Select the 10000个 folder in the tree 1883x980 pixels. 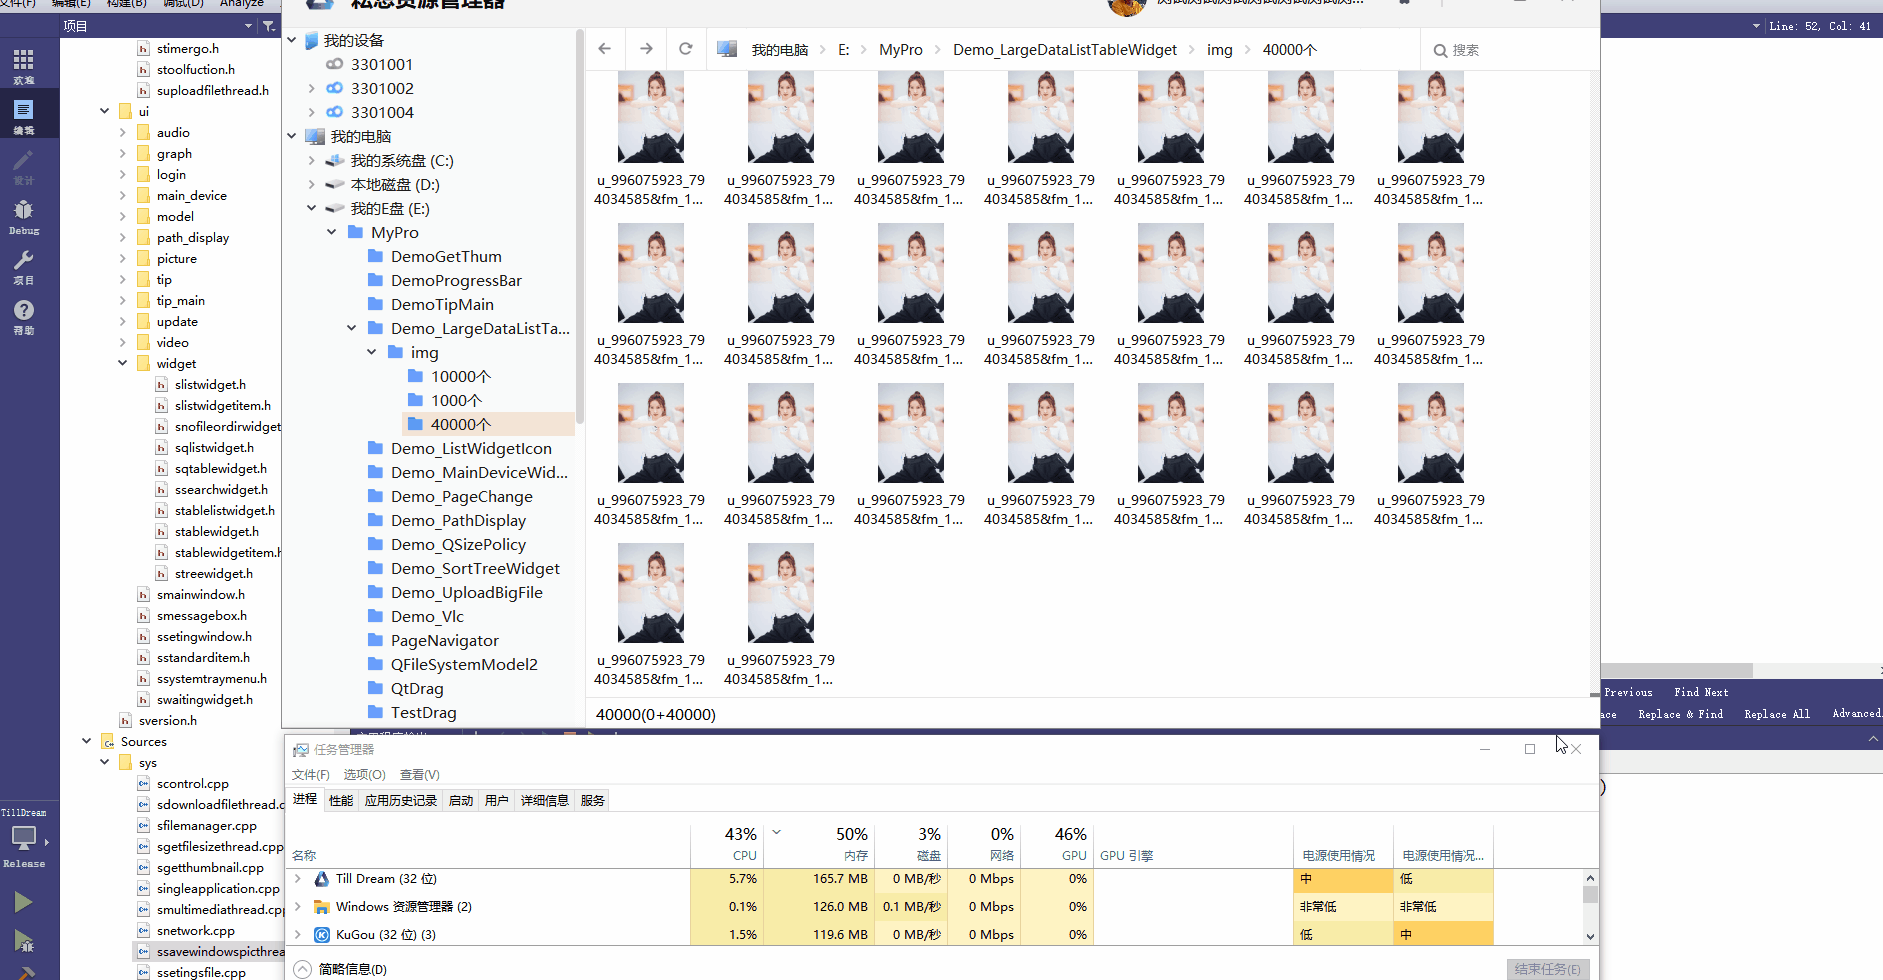[460, 376]
